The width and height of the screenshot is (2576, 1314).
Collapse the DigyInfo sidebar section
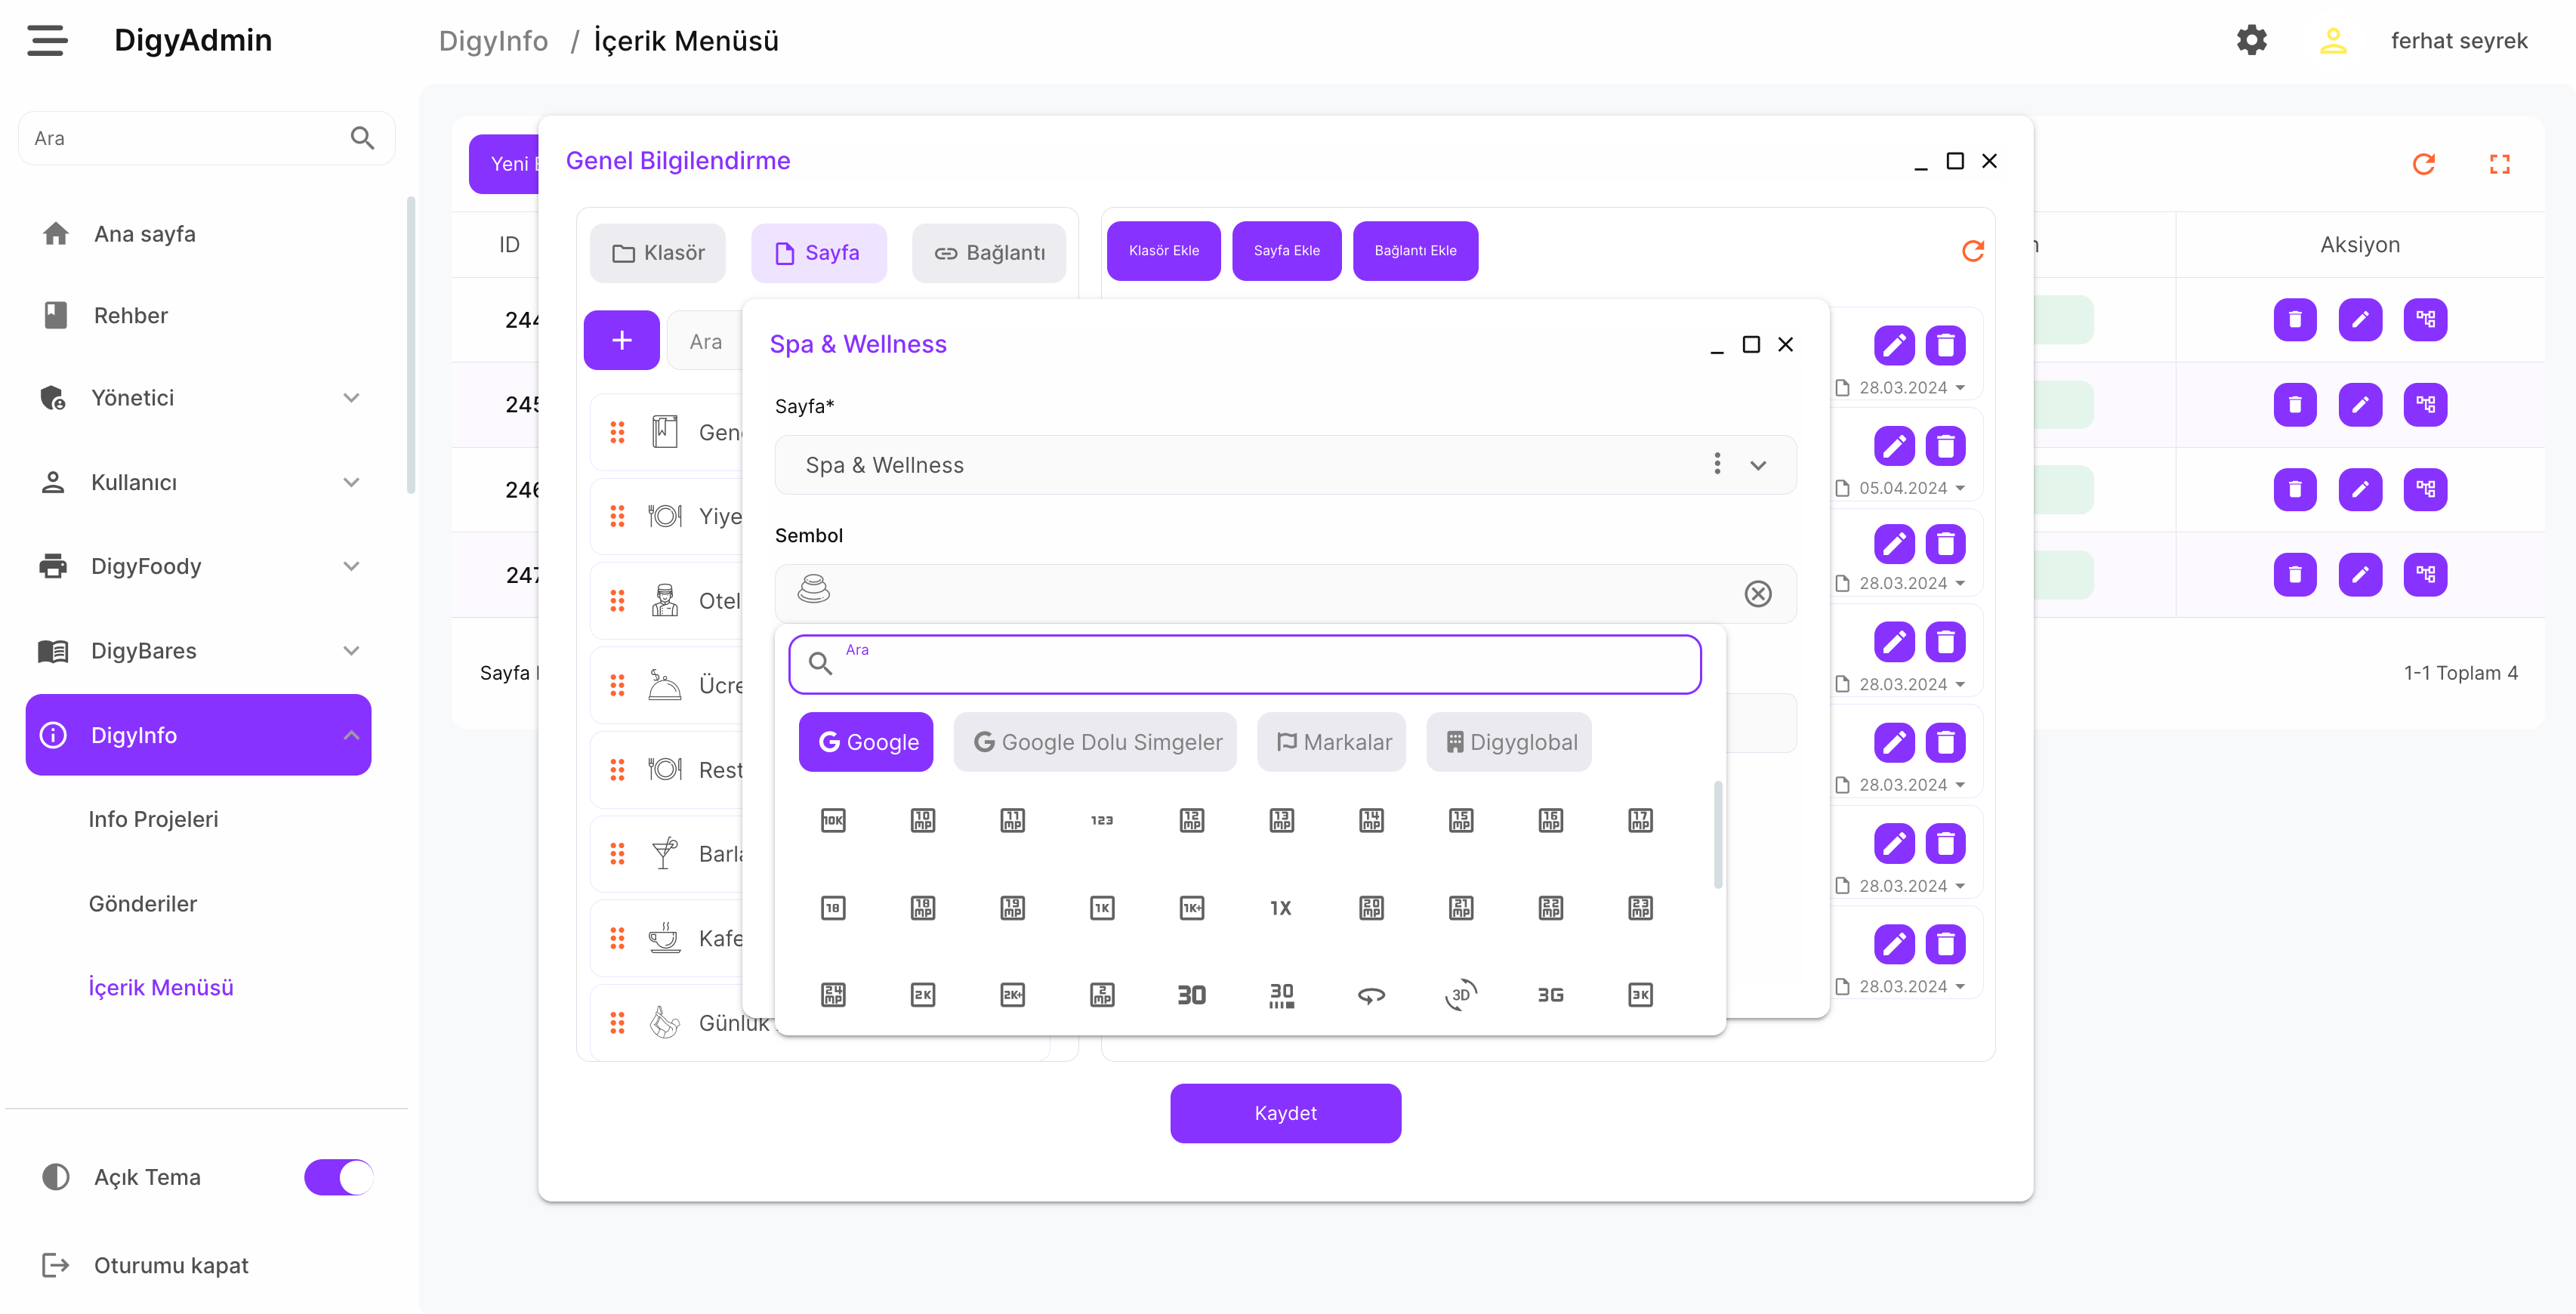tap(351, 734)
